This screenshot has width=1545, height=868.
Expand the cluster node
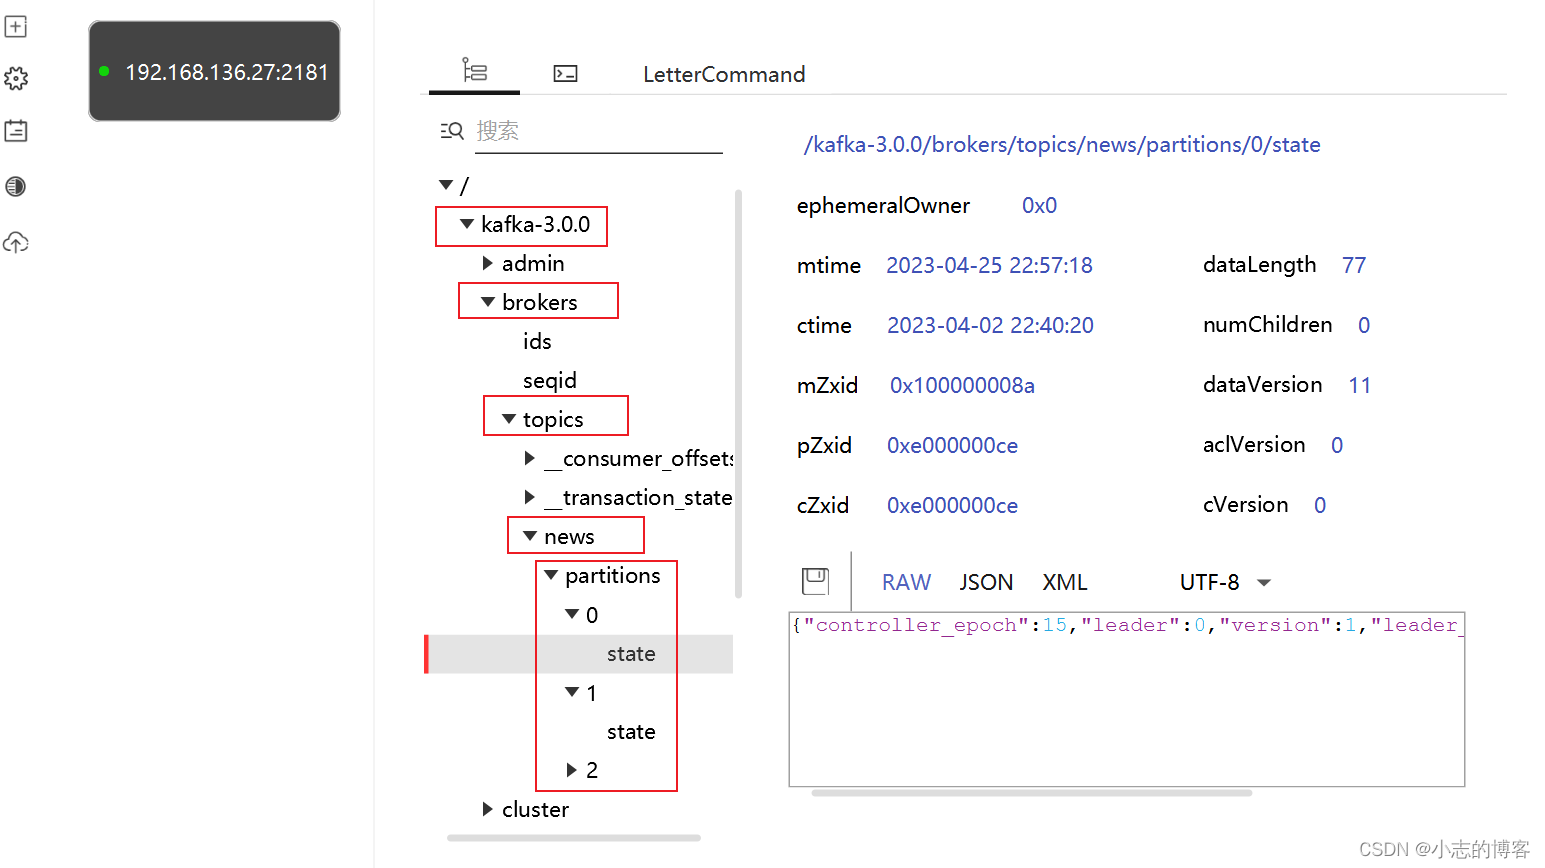pos(488,809)
